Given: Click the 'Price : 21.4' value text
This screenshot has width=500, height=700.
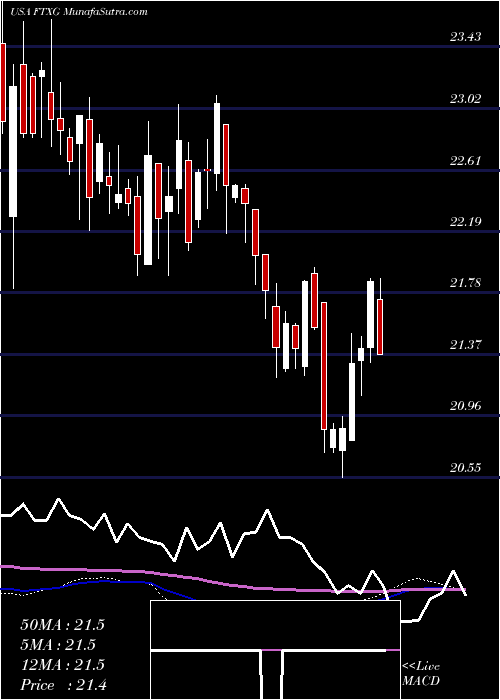Looking at the screenshot, I should click(62, 685).
